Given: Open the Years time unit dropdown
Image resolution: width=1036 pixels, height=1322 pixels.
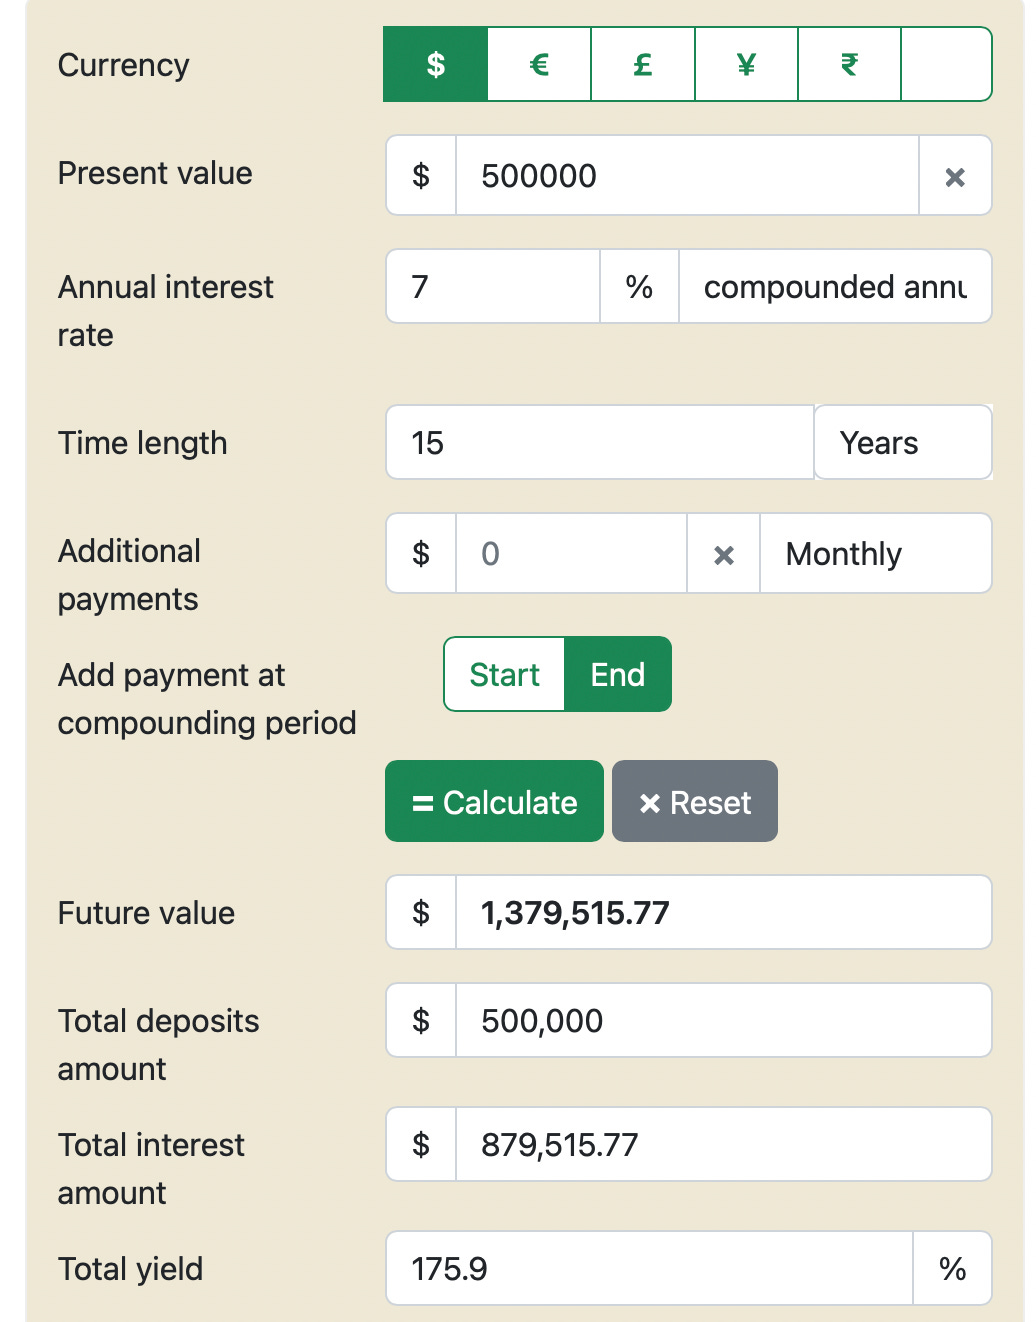Looking at the screenshot, I should coord(903,443).
